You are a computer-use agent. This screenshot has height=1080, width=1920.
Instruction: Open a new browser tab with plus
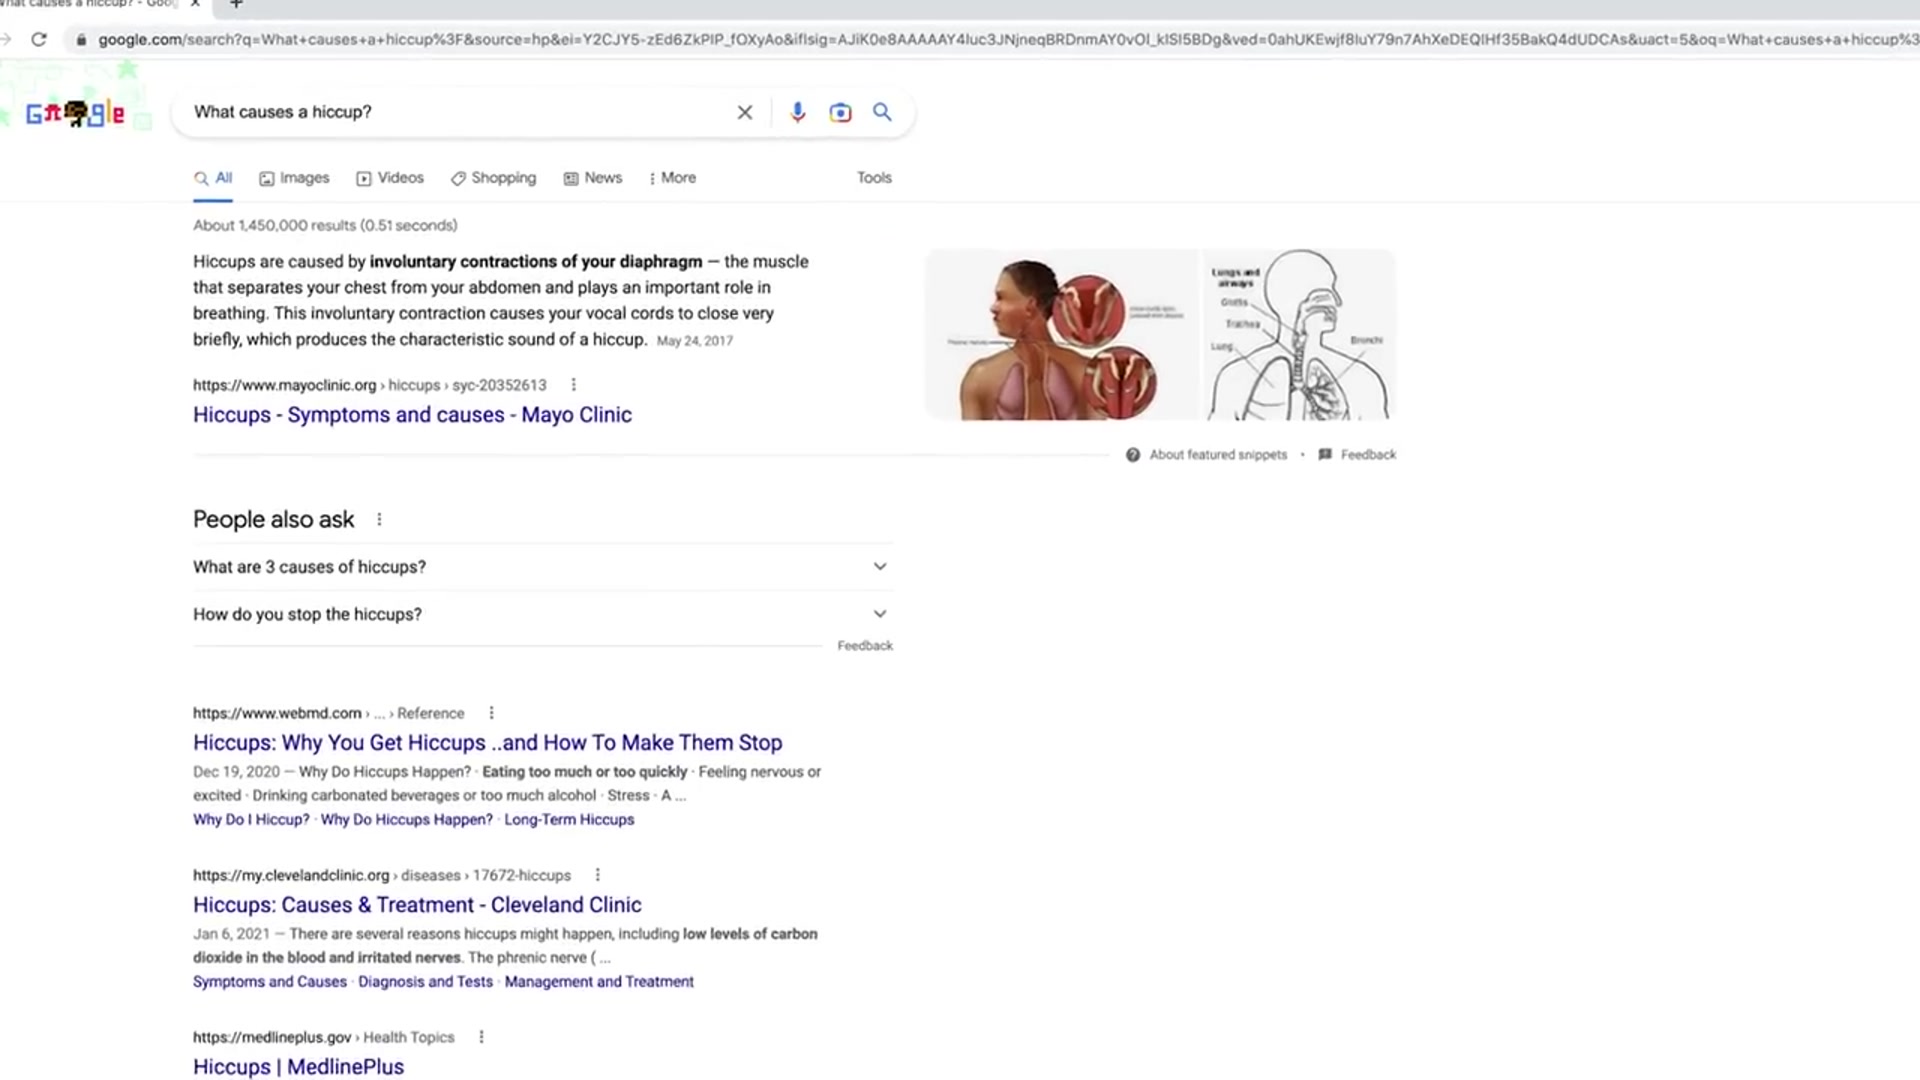[236, 4]
